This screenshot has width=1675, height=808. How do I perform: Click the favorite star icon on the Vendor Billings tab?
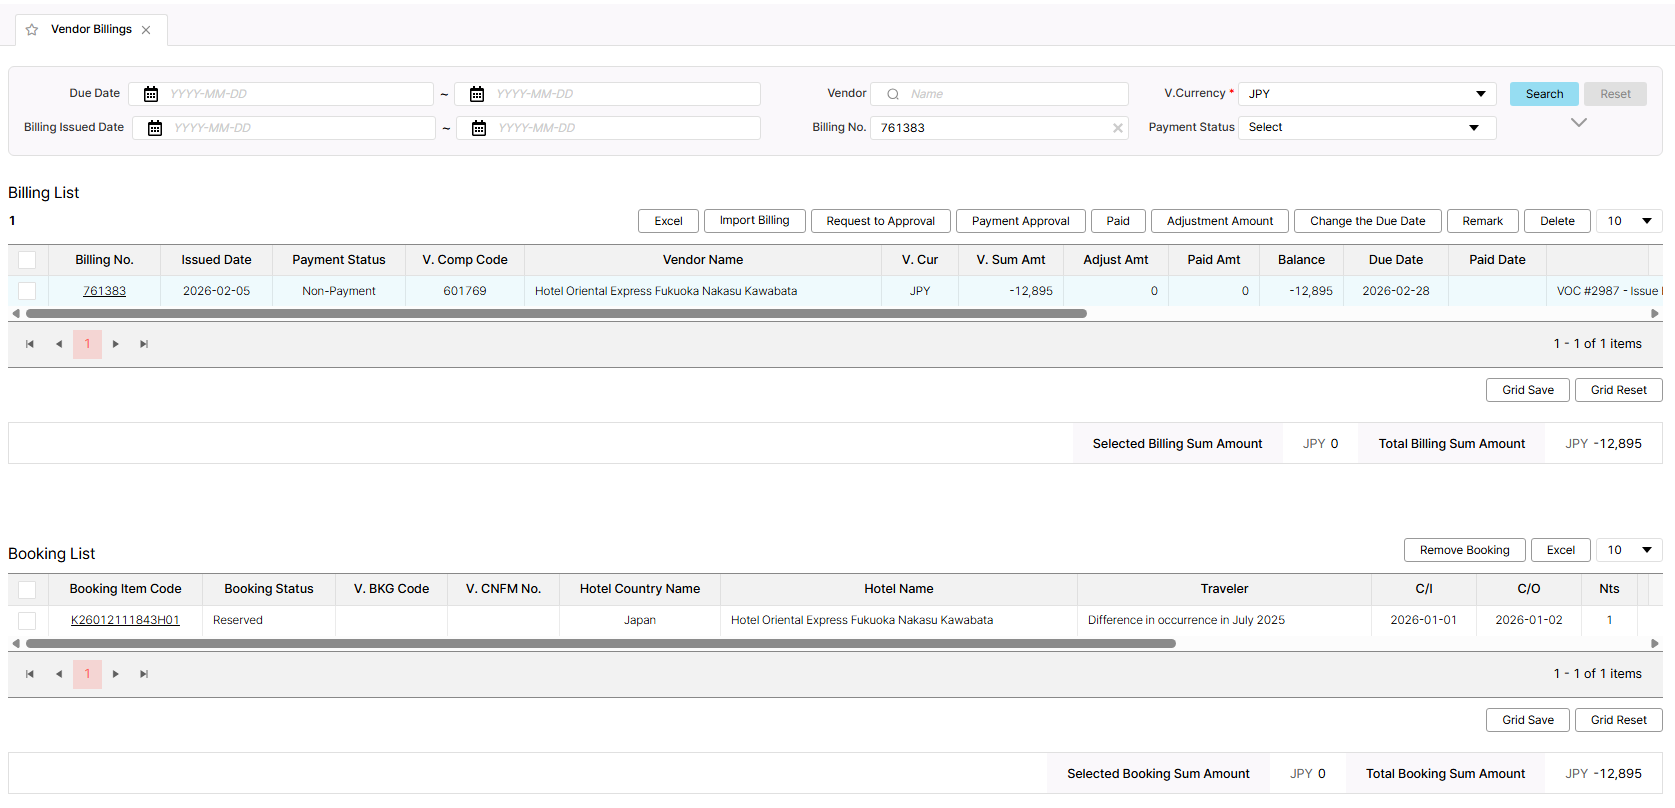coord(32,30)
